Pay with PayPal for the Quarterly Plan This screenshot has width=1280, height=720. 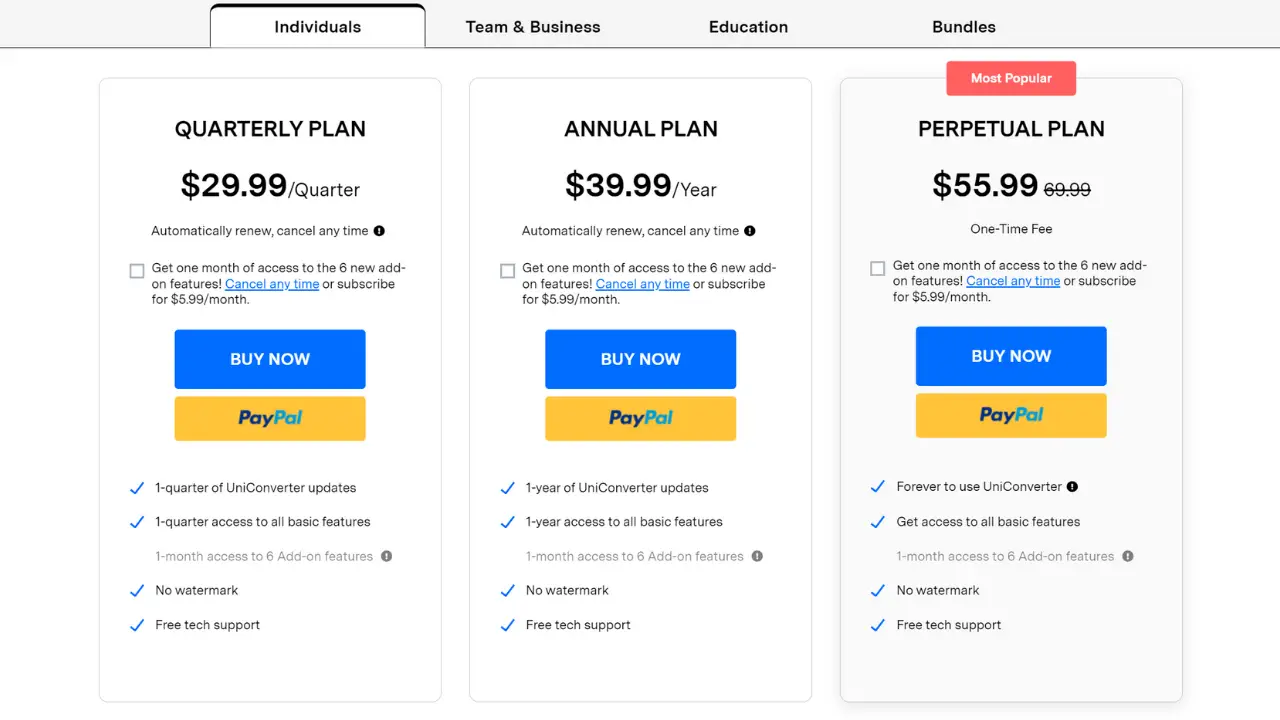click(270, 418)
